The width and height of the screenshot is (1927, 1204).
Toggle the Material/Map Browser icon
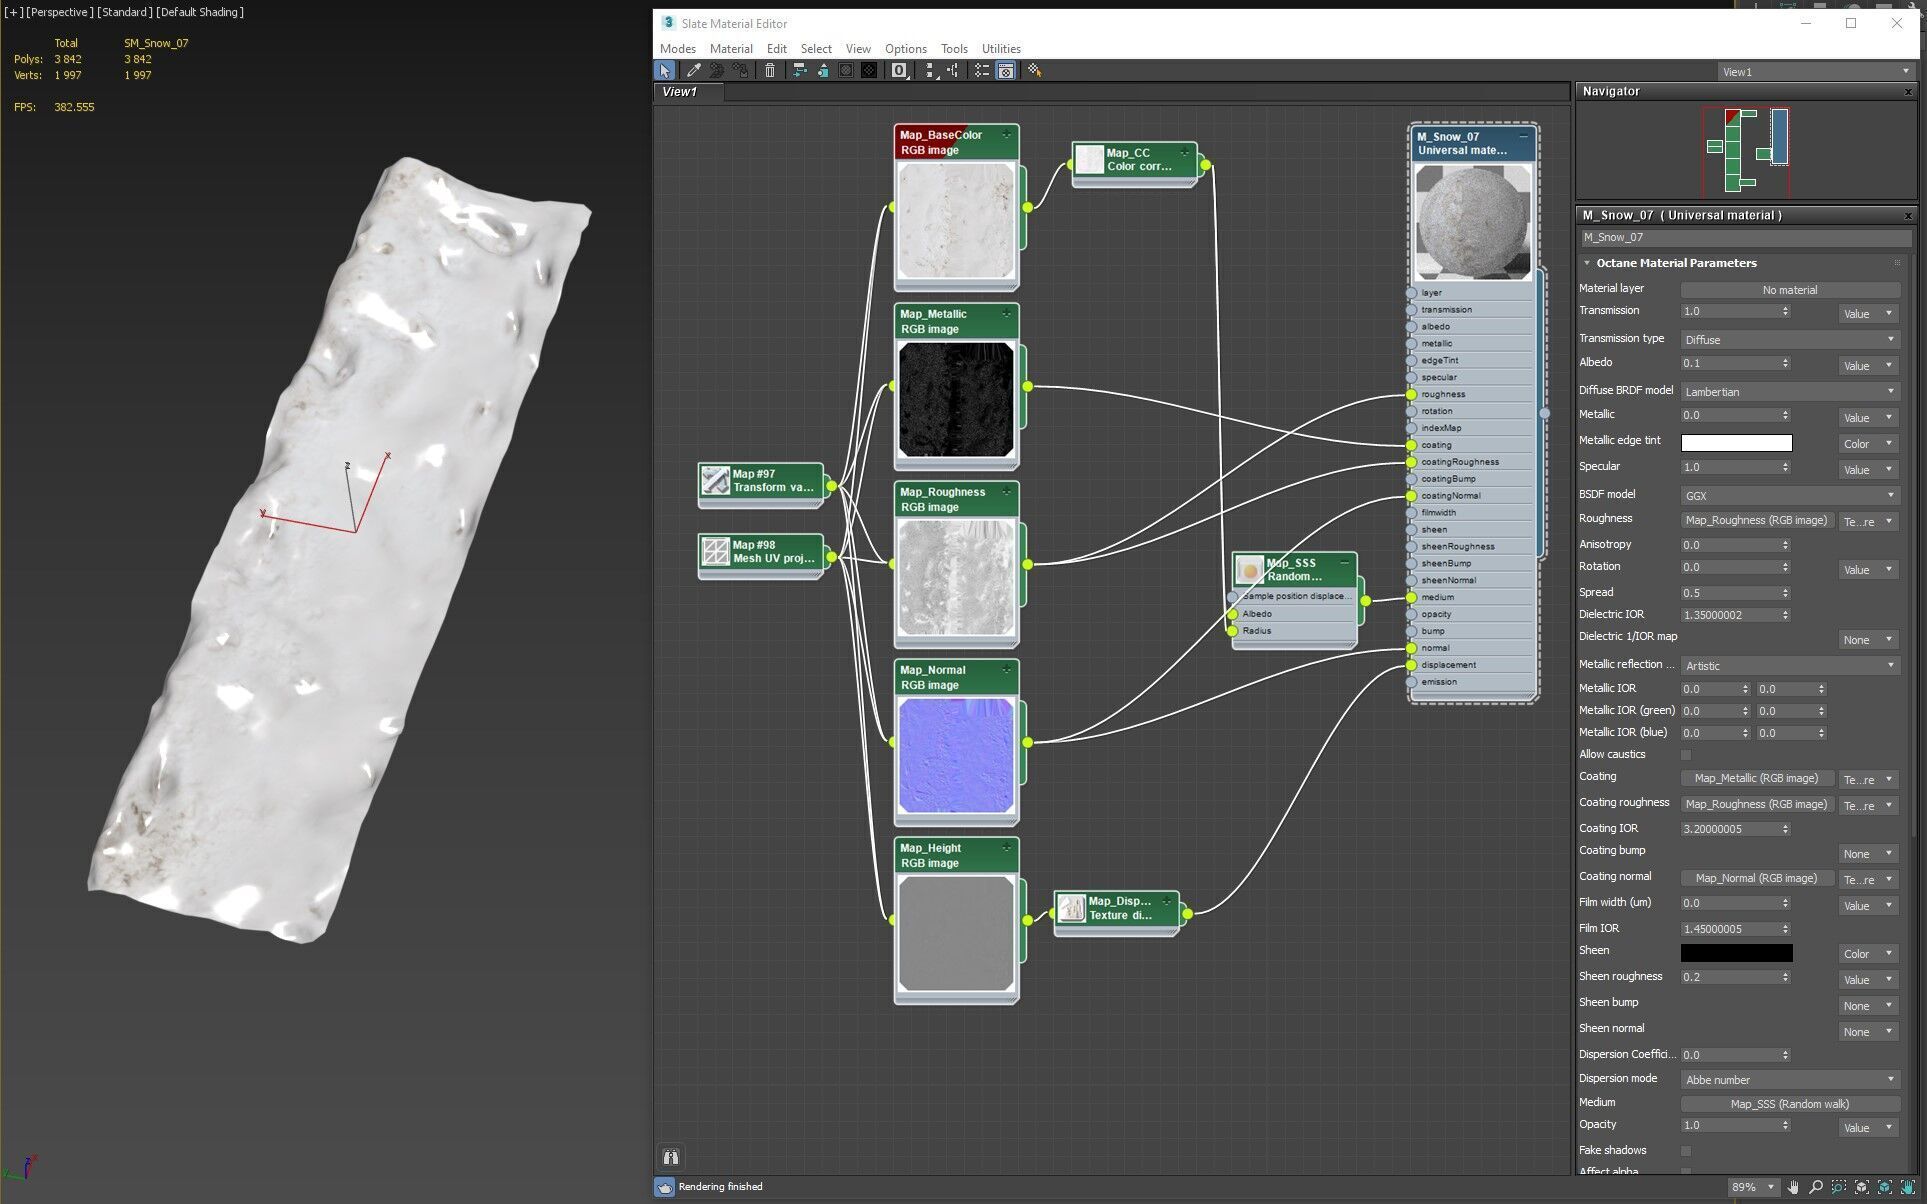pos(982,71)
